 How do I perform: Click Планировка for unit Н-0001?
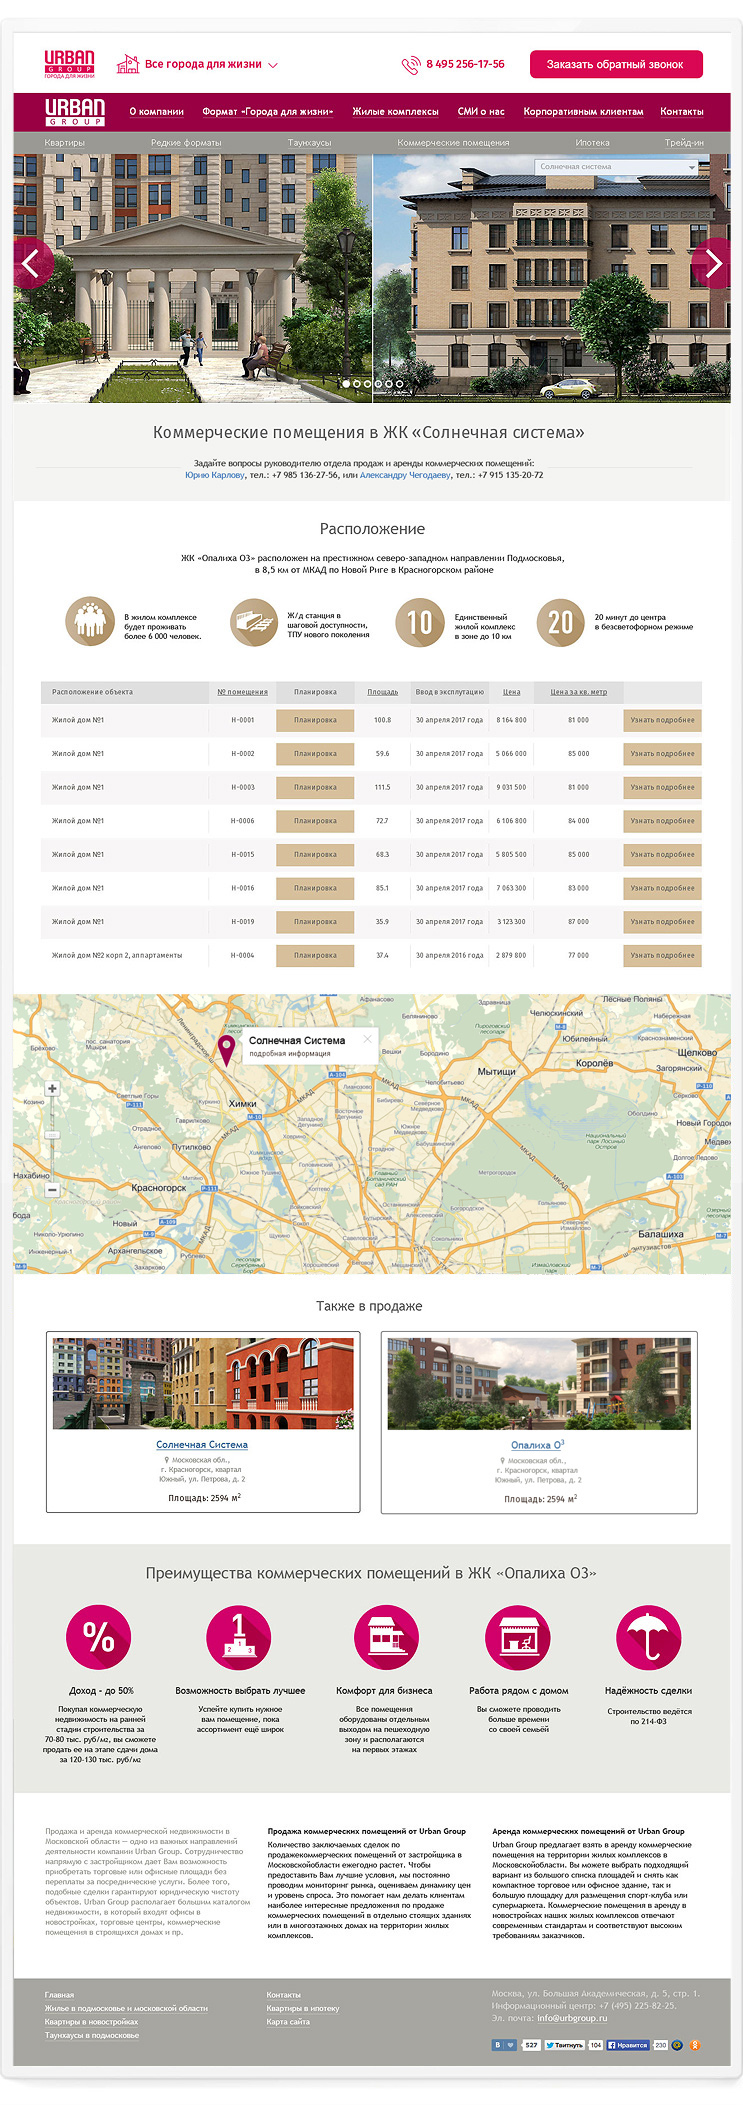[315, 720]
